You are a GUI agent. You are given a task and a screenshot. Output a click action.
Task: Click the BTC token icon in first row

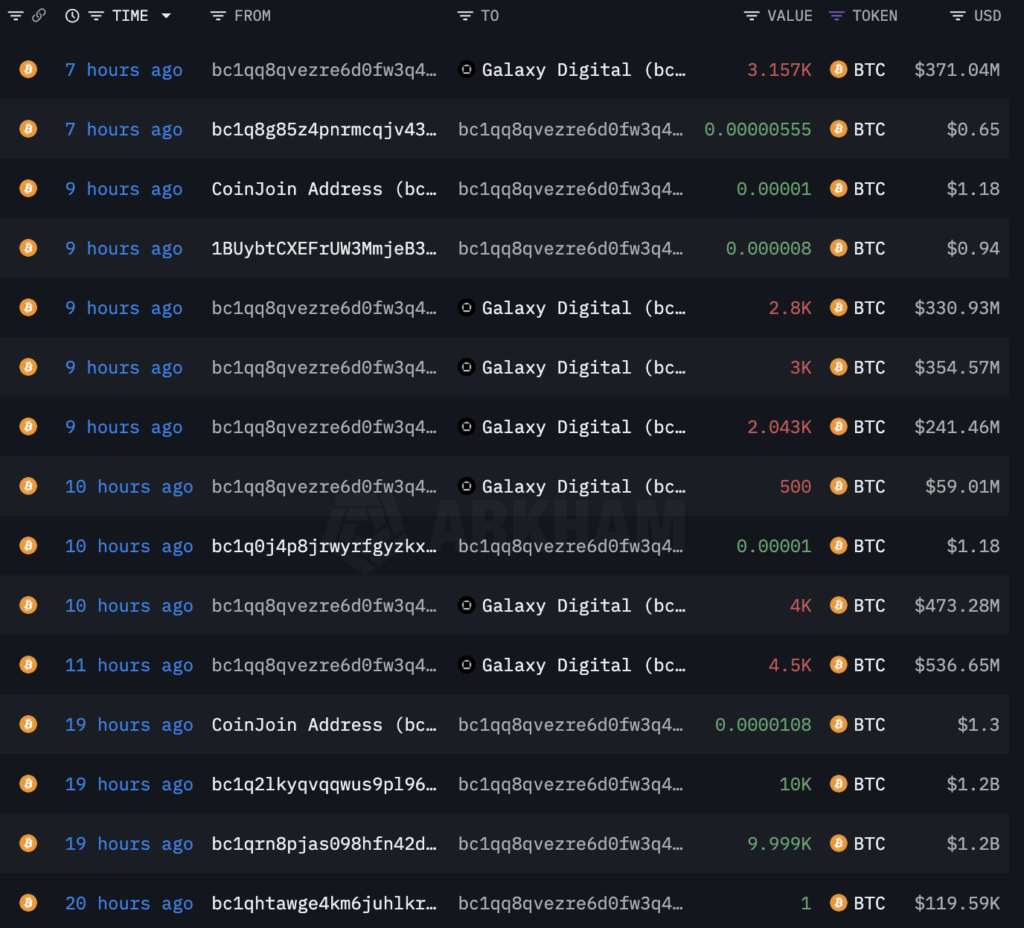coord(838,70)
